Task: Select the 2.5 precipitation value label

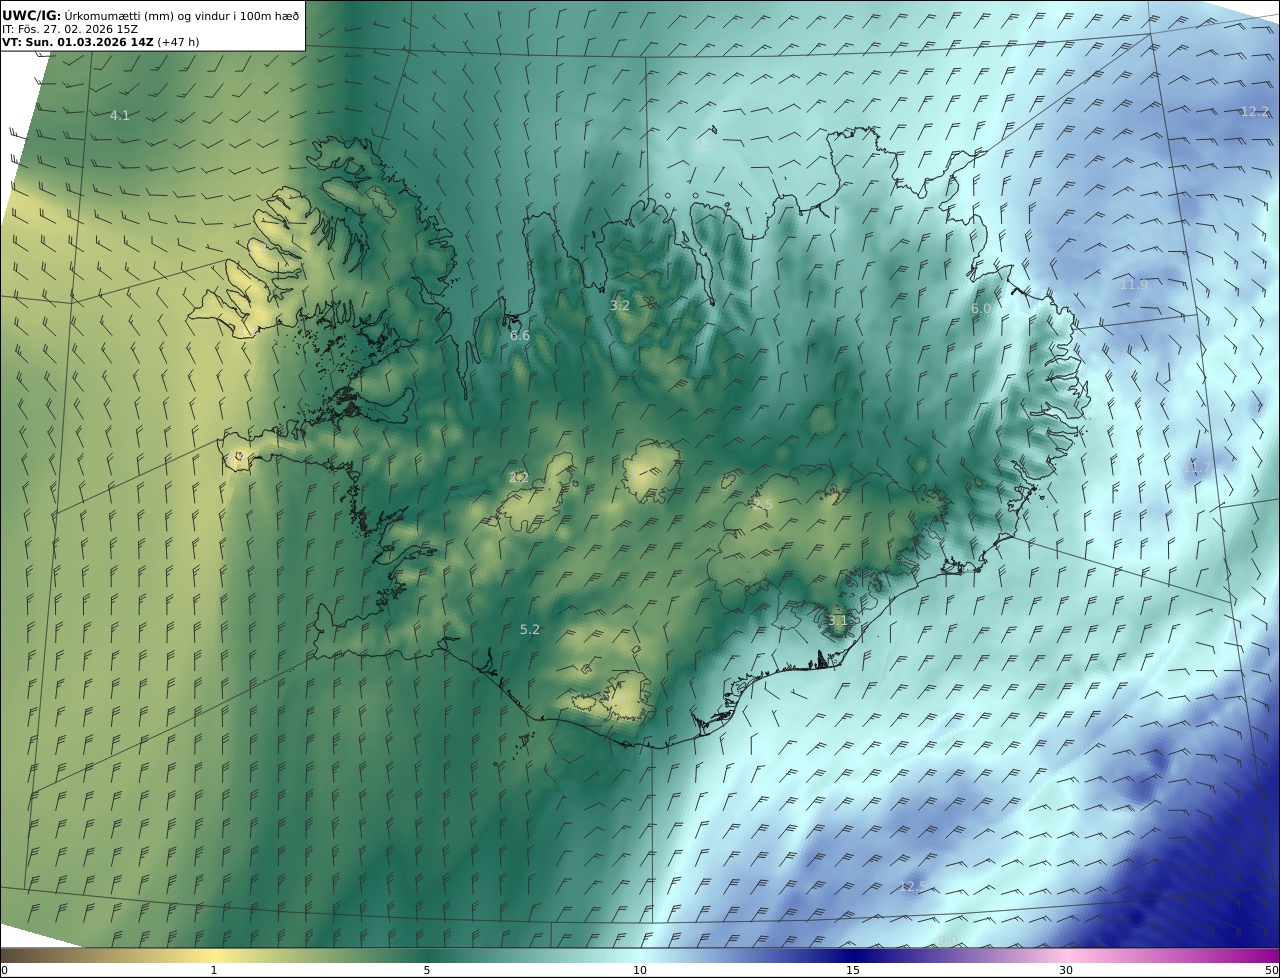Action: click(763, 504)
